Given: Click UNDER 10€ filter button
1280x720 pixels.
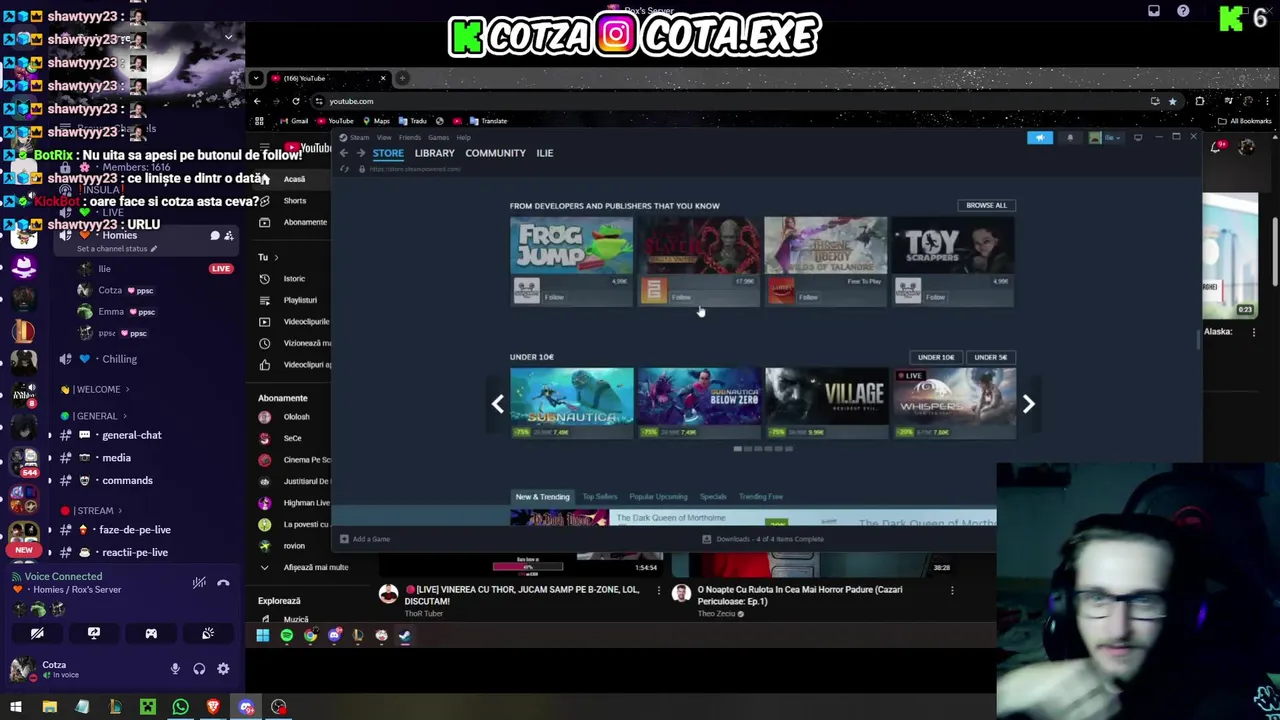Looking at the screenshot, I should coord(936,357).
